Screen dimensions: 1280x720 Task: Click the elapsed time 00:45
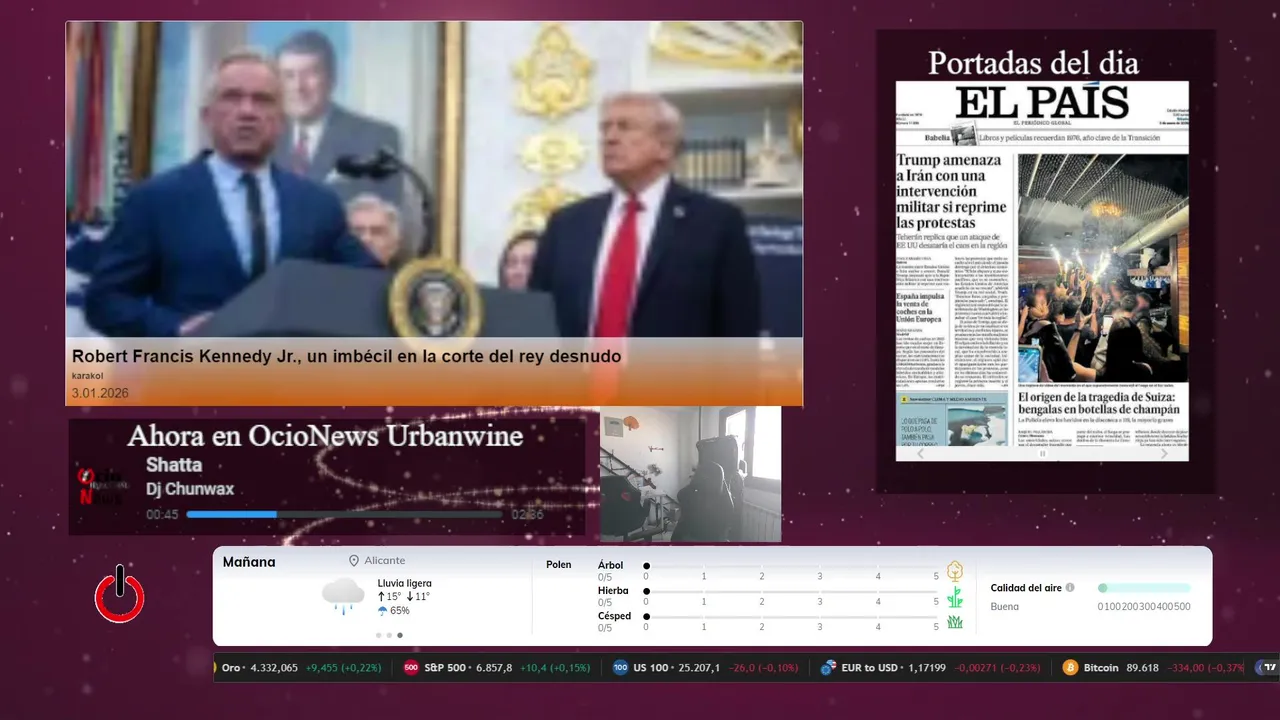point(162,515)
